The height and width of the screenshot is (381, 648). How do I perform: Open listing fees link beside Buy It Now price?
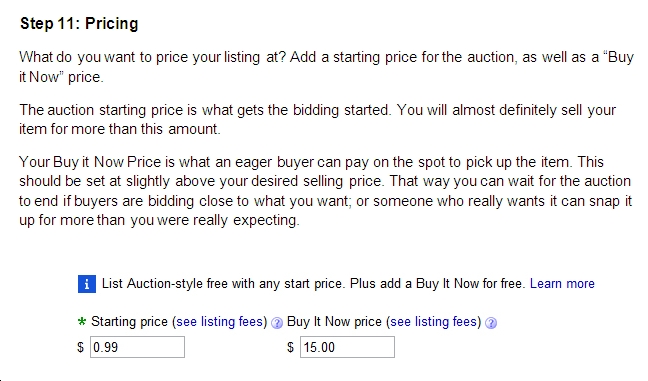click(x=434, y=322)
